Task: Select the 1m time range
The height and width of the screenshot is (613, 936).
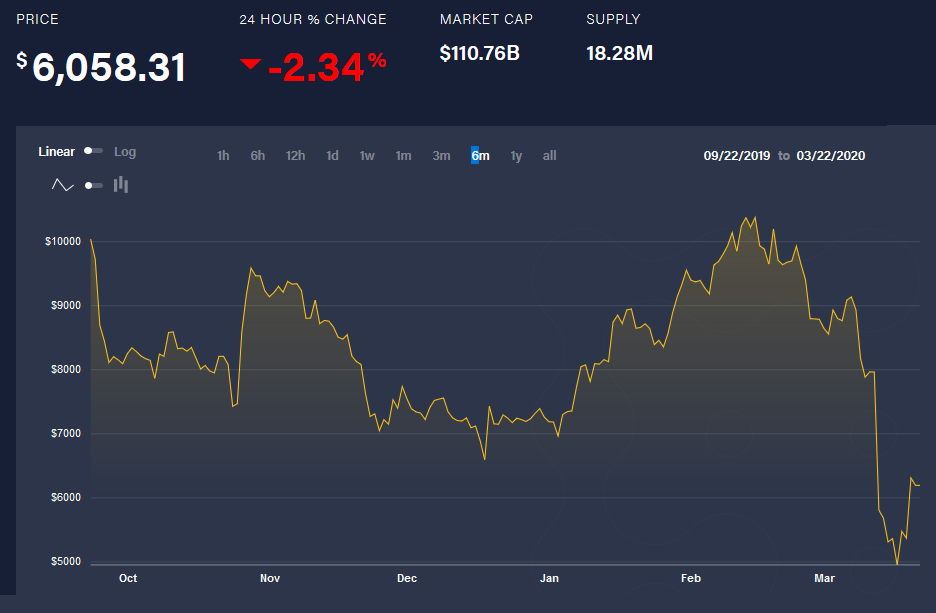Action: click(x=403, y=155)
